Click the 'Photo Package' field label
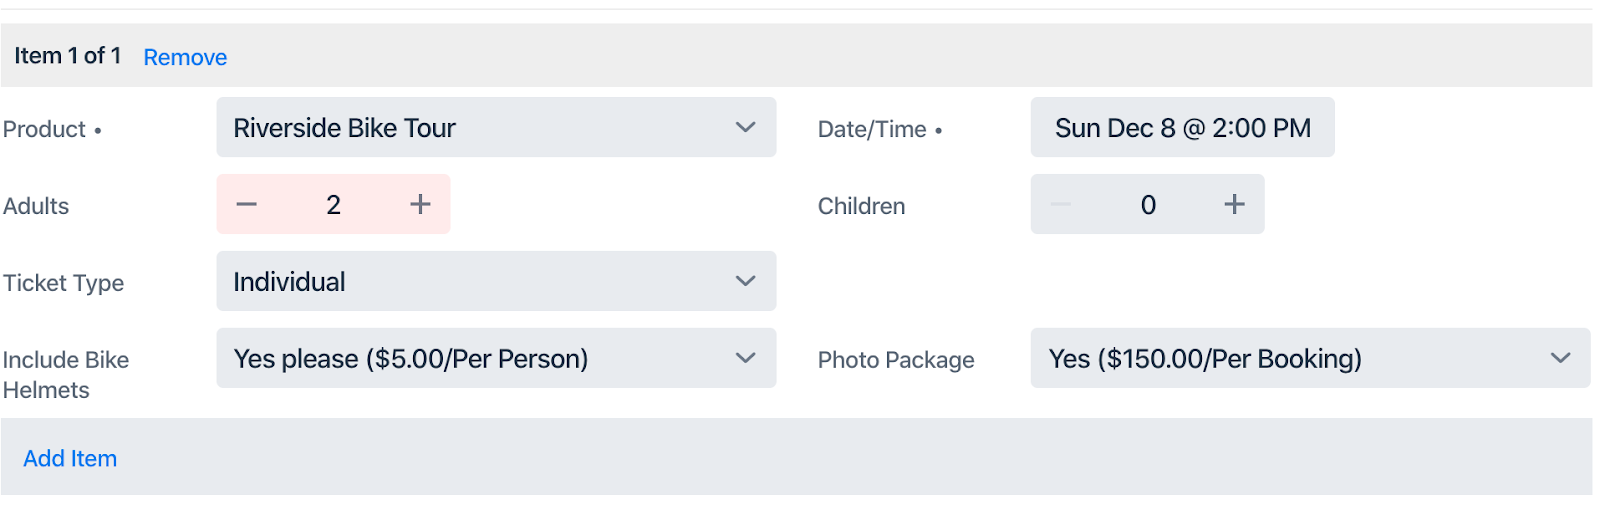Screen dimensions: 1600x505 (x=895, y=360)
